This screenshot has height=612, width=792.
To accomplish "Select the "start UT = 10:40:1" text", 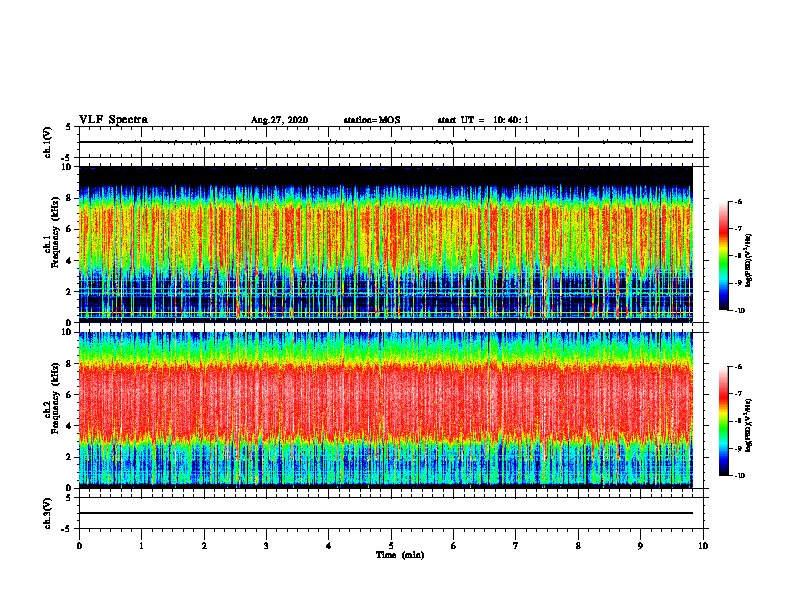I will (483, 120).
